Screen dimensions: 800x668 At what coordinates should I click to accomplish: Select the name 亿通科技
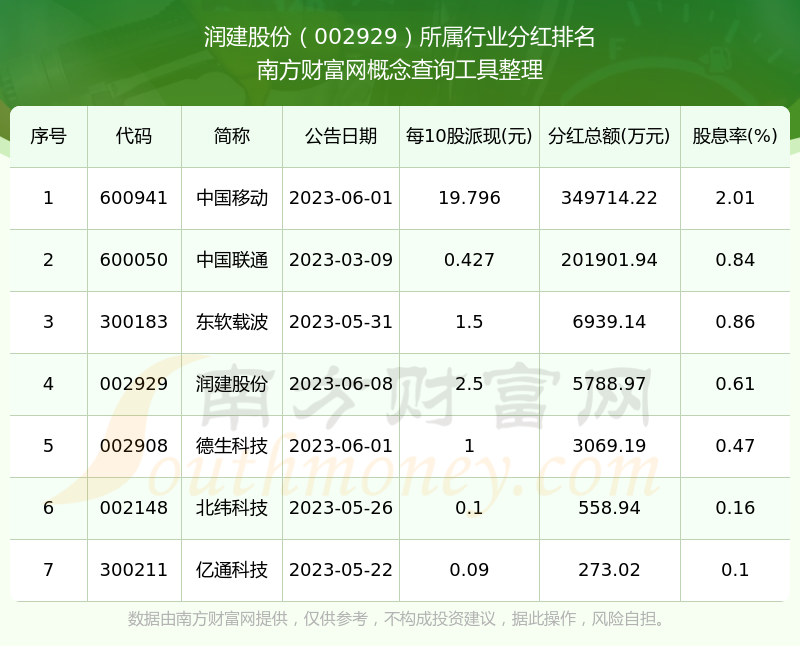pos(232,570)
